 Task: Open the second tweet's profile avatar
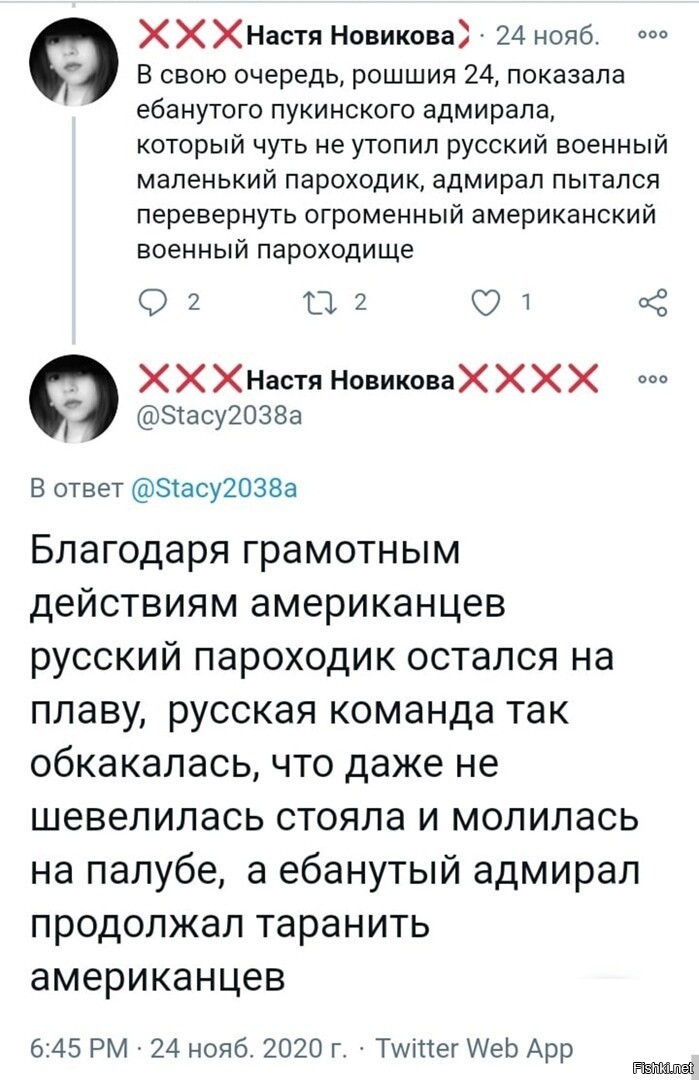73,398
